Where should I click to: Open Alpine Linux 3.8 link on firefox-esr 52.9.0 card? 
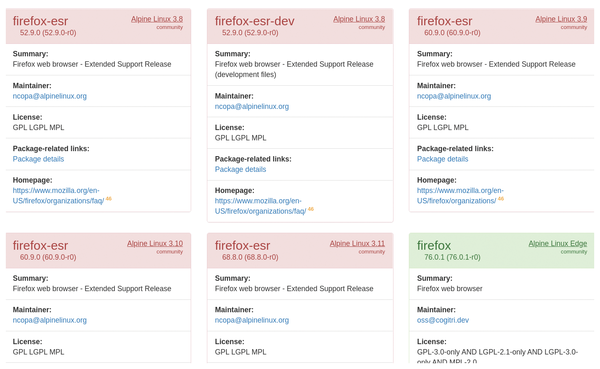pyautogui.click(x=157, y=19)
